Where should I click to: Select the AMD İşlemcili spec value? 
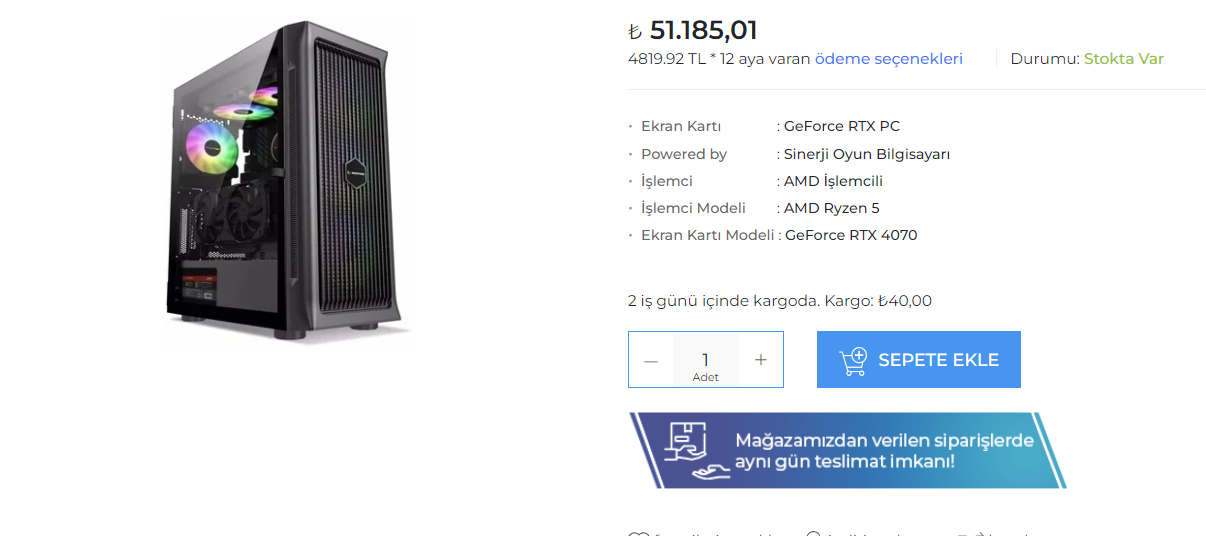tap(833, 181)
